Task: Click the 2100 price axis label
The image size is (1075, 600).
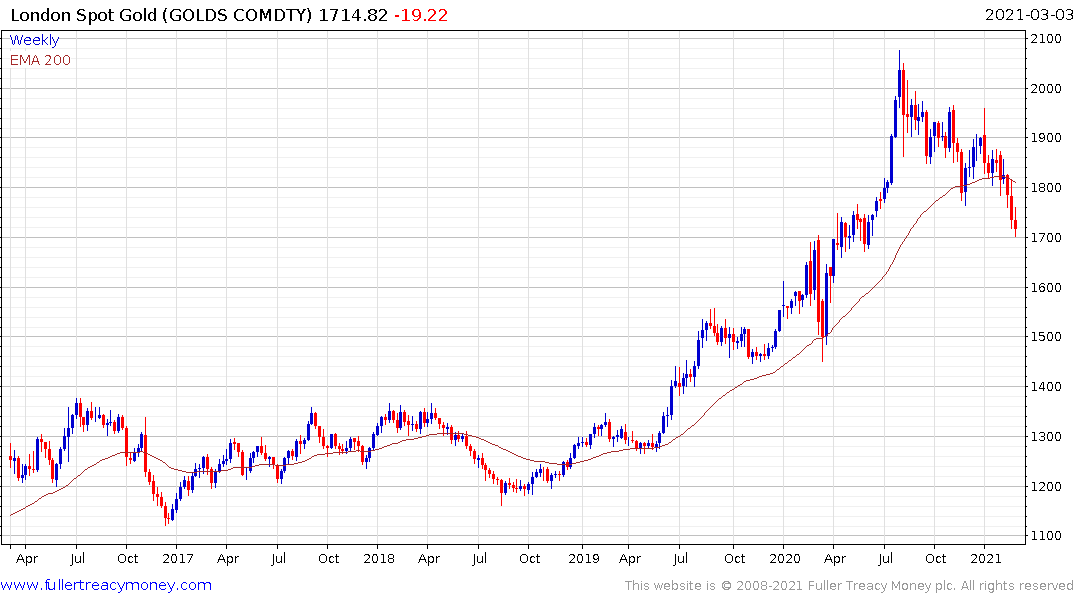Action: tap(1046, 38)
